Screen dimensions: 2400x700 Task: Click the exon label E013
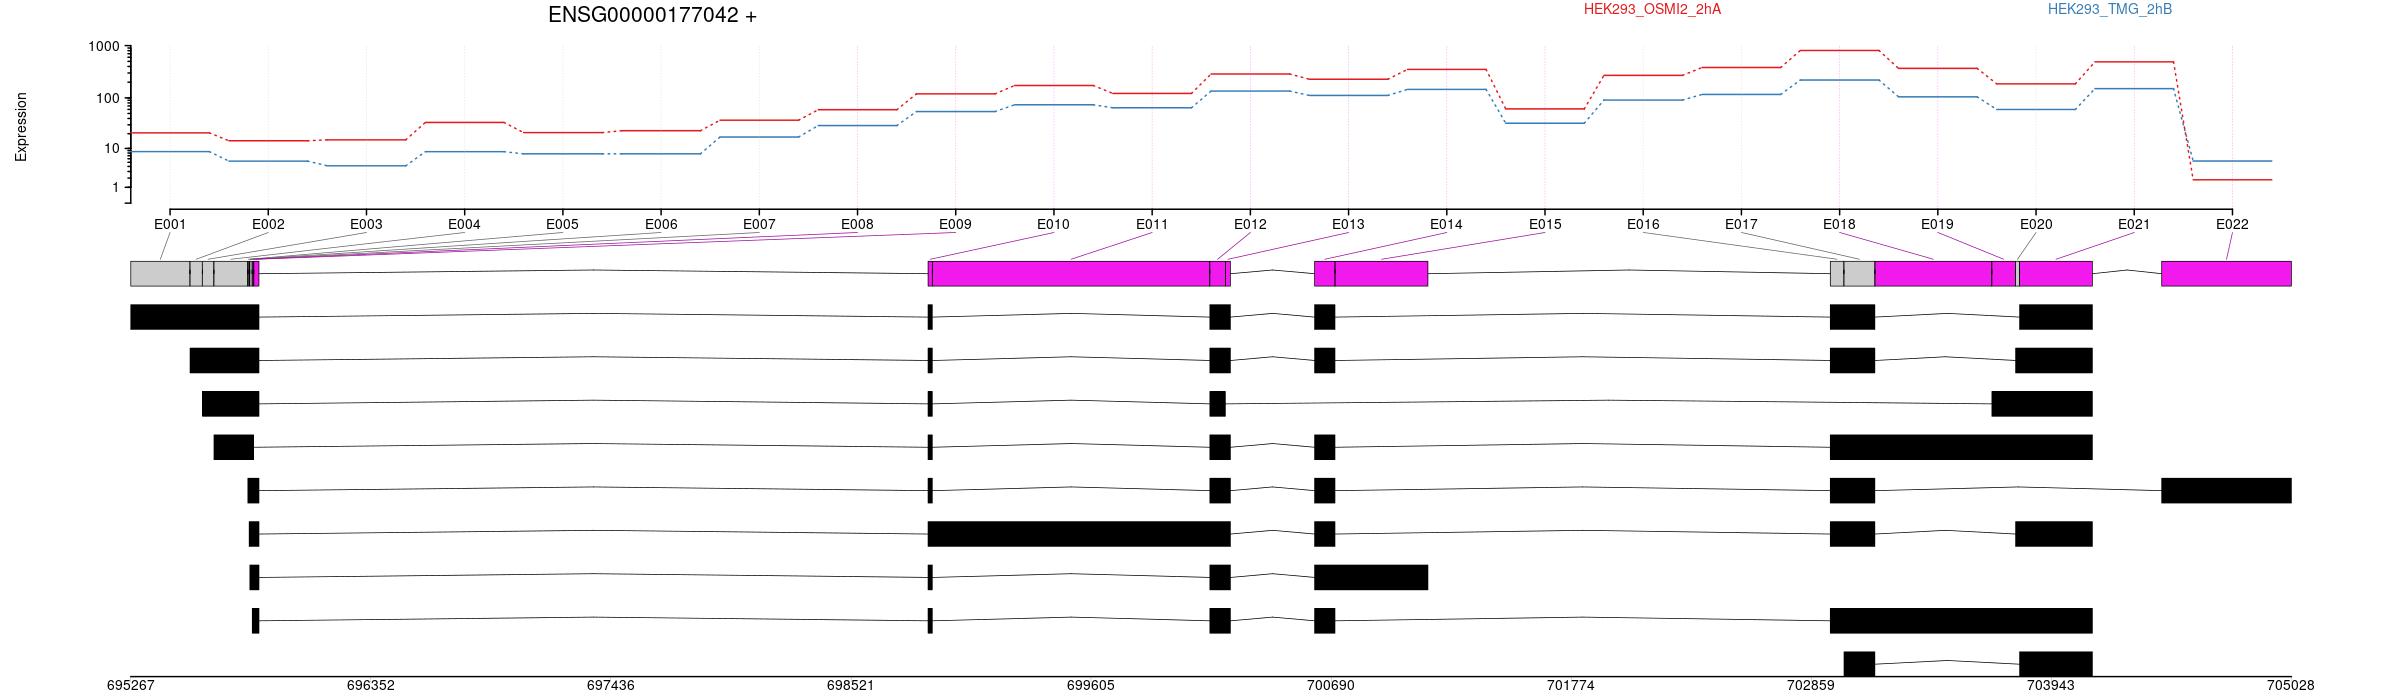[1348, 225]
